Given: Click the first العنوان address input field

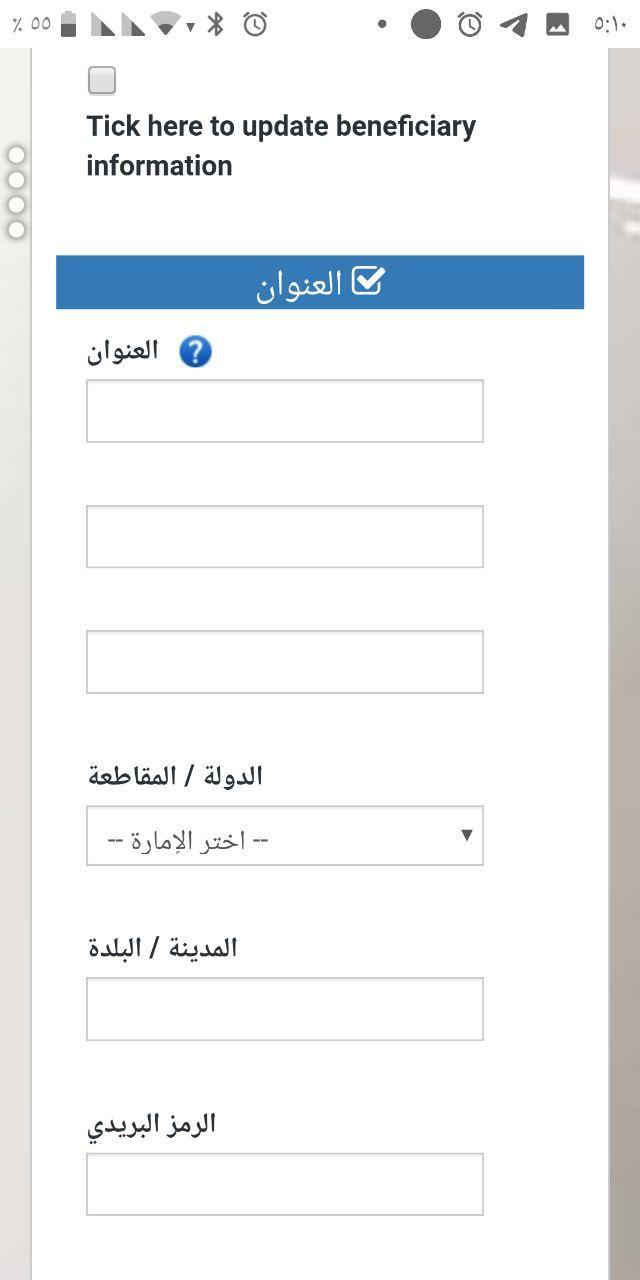Looking at the screenshot, I should [285, 411].
